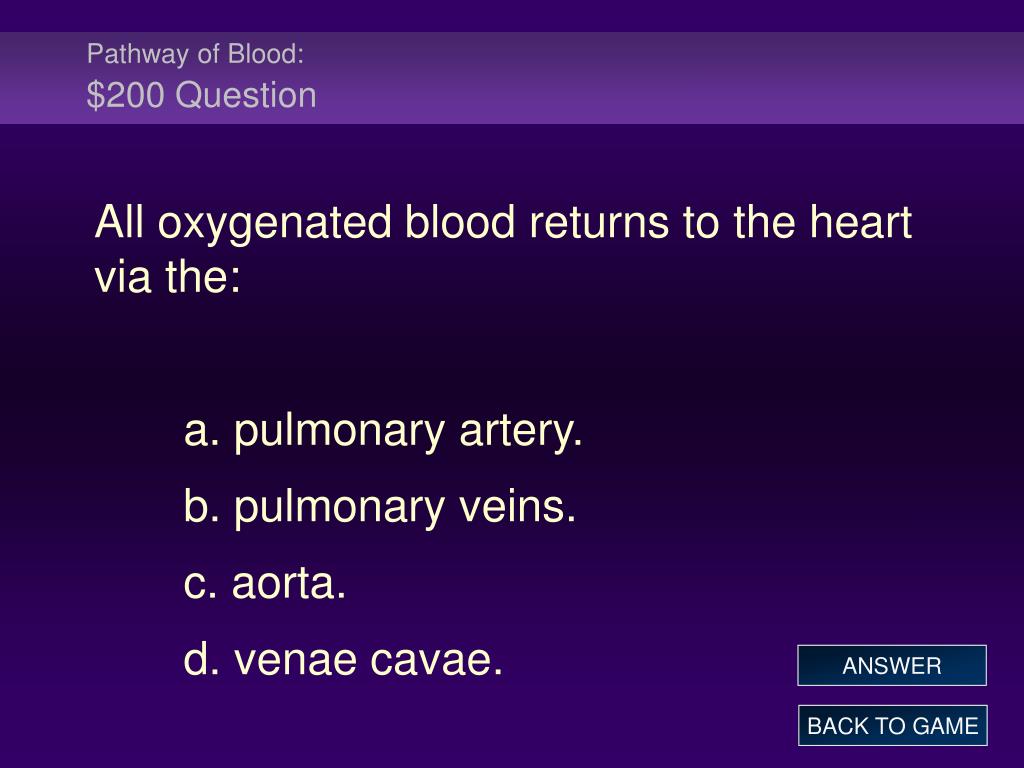Click the ANSWER button
The image size is (1024, 768).
tap(891, 665)
